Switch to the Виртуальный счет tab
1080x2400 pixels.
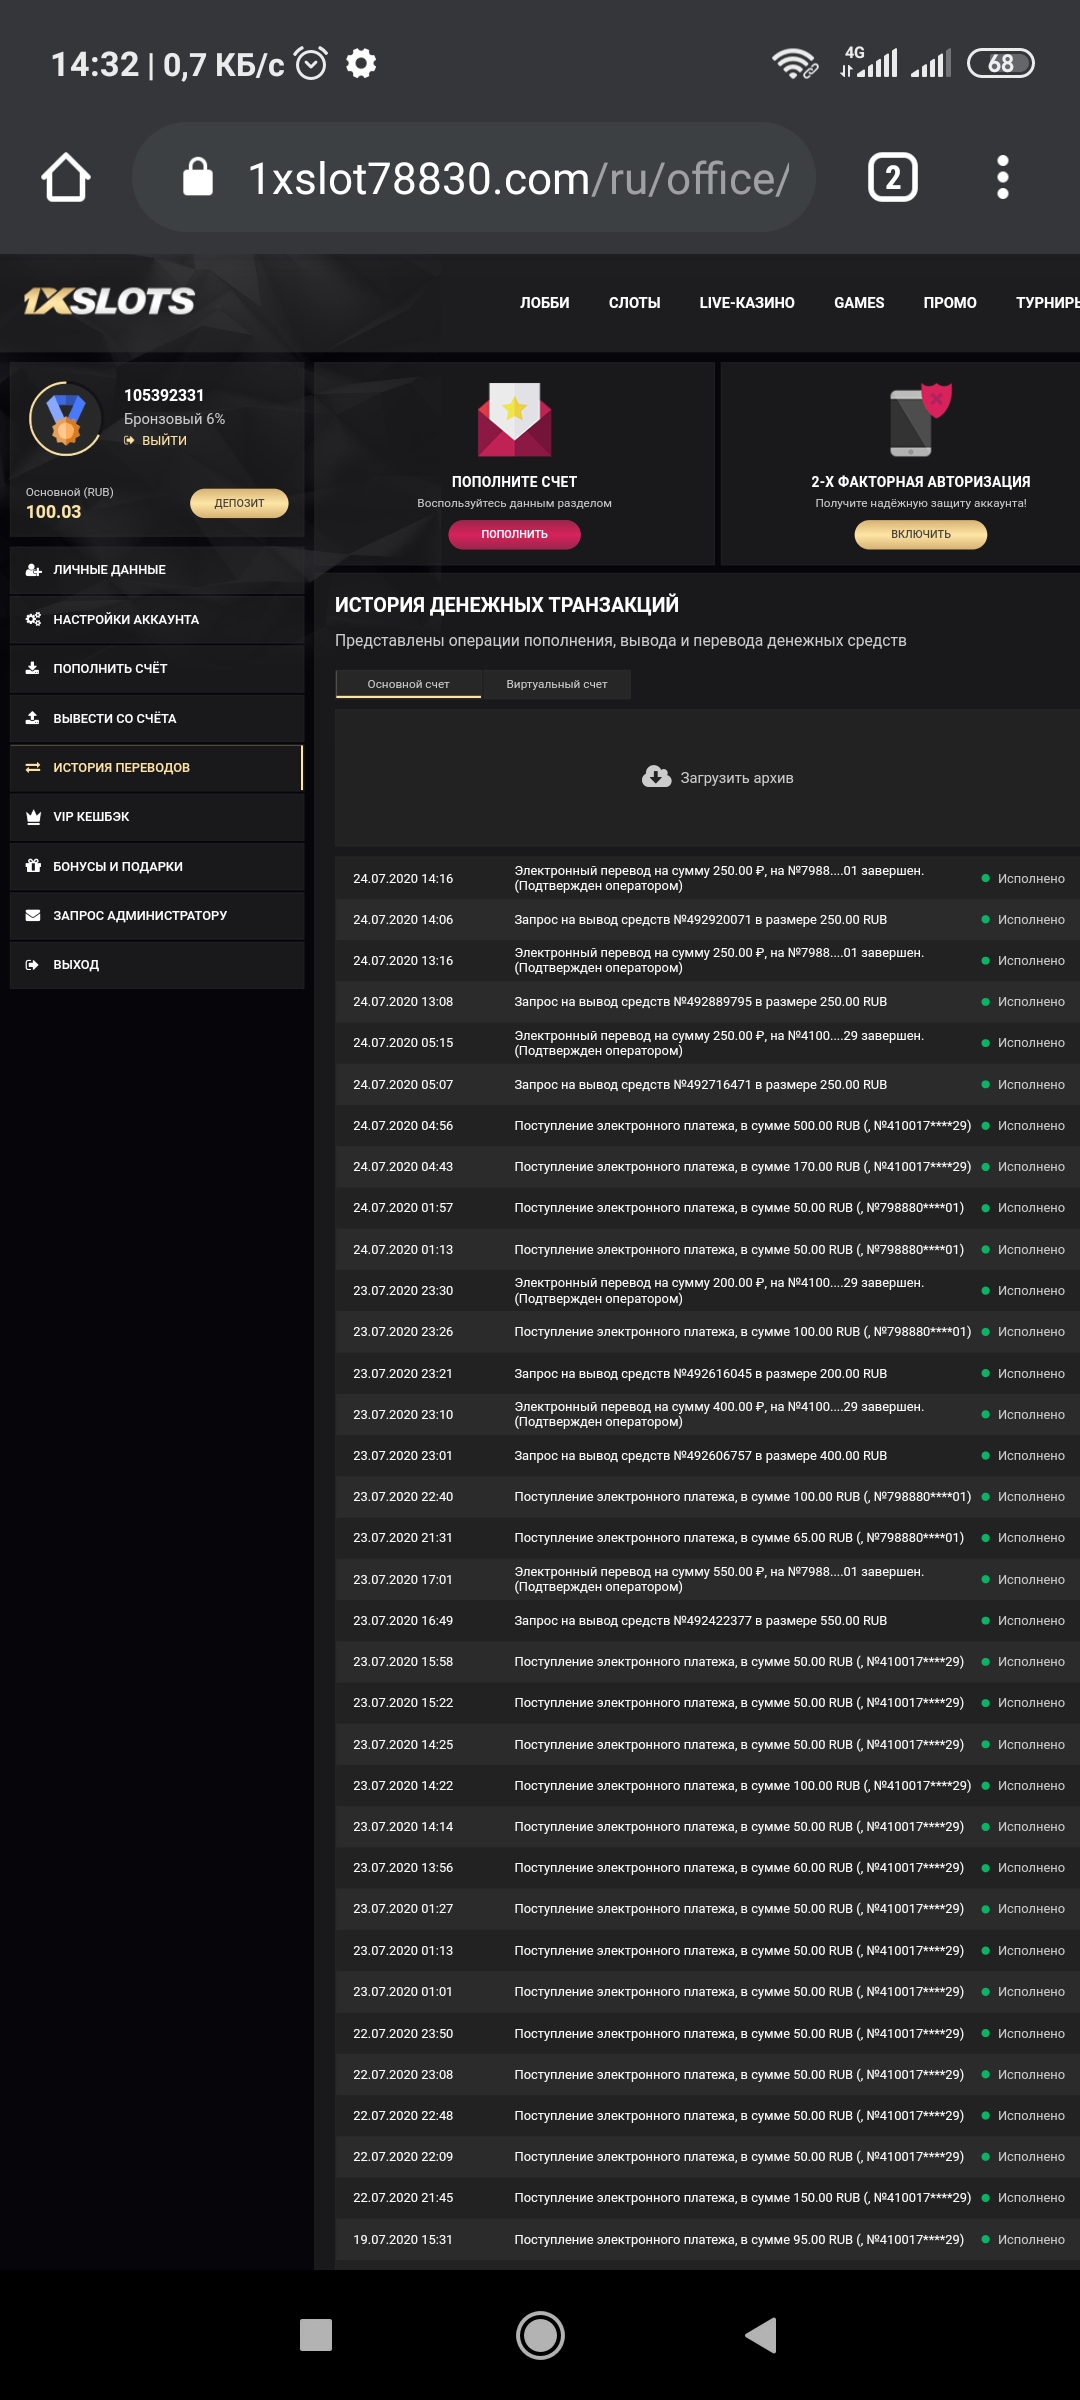pyautogui.click(x=556, y=684)
